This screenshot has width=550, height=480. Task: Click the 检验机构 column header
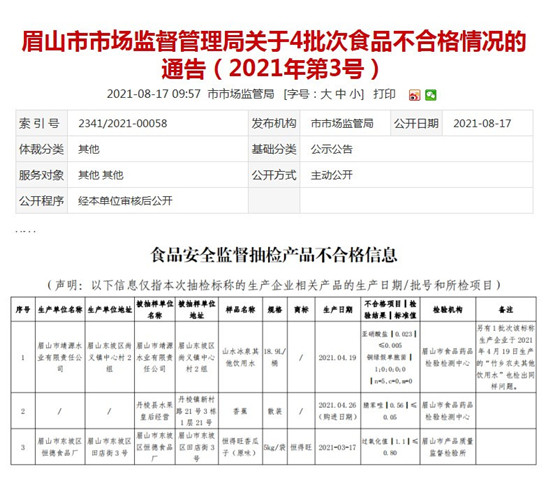448,309
